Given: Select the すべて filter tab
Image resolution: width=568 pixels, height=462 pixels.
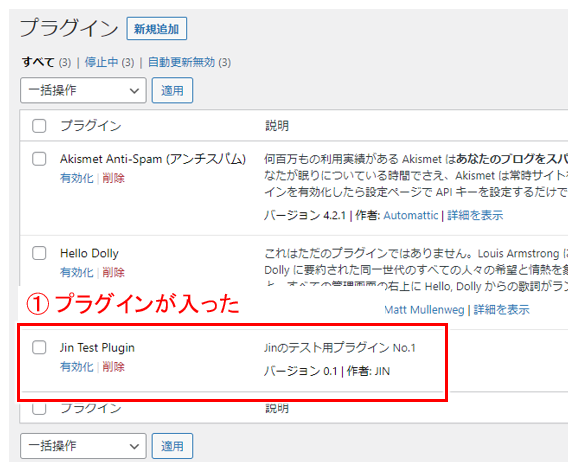Looking at the screenshot, I should tap(38, 62).
